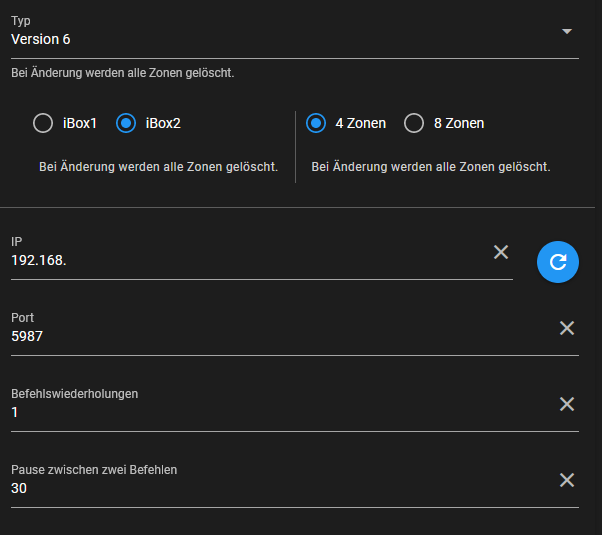Click the 8 Zonen label text
602x535 pixels.
459,123
